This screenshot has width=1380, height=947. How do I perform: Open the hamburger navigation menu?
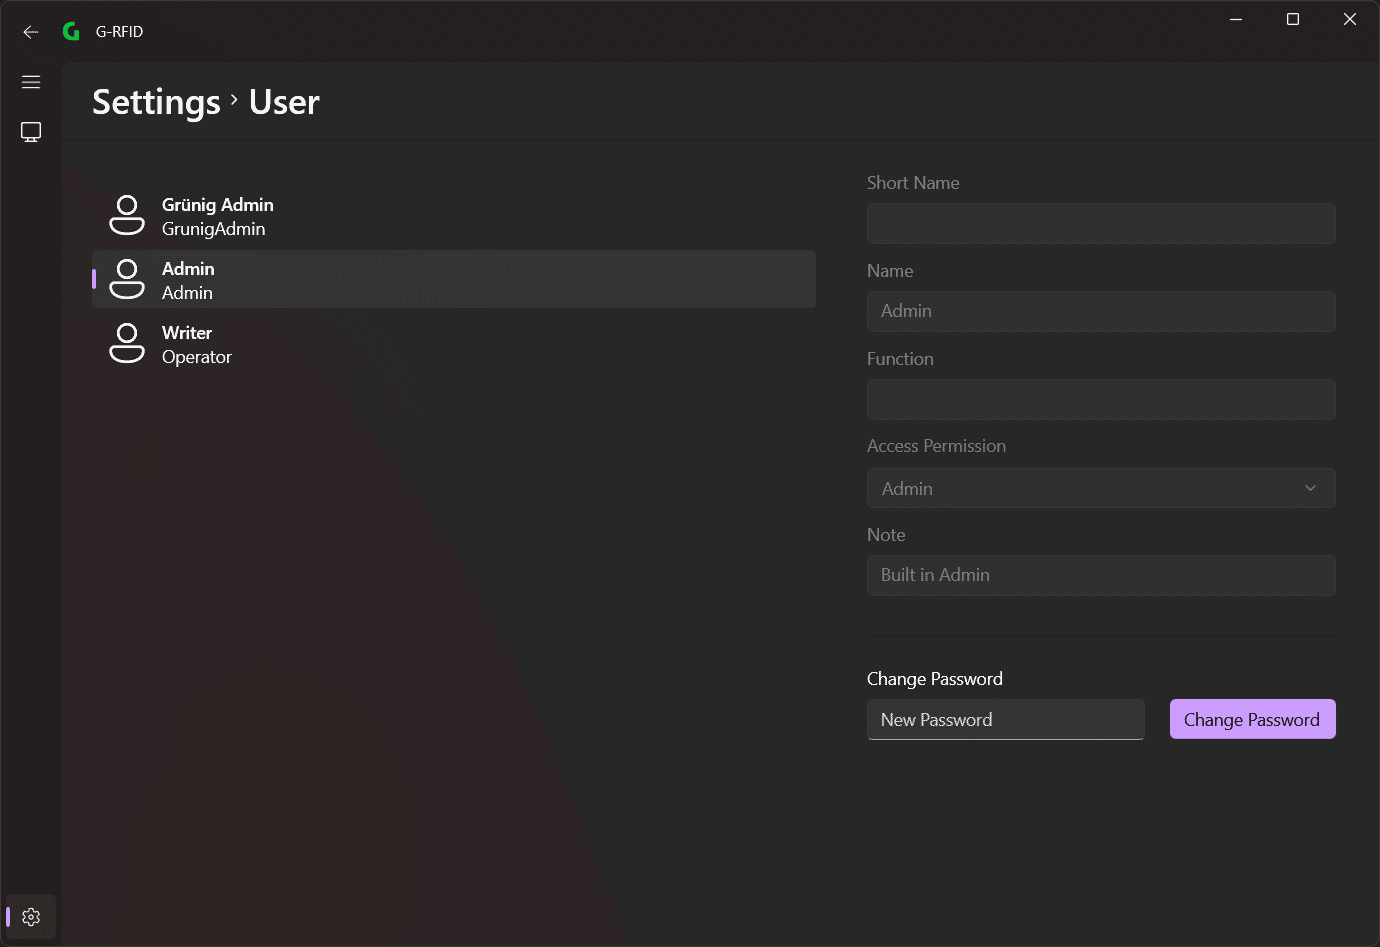coord(31,82)
